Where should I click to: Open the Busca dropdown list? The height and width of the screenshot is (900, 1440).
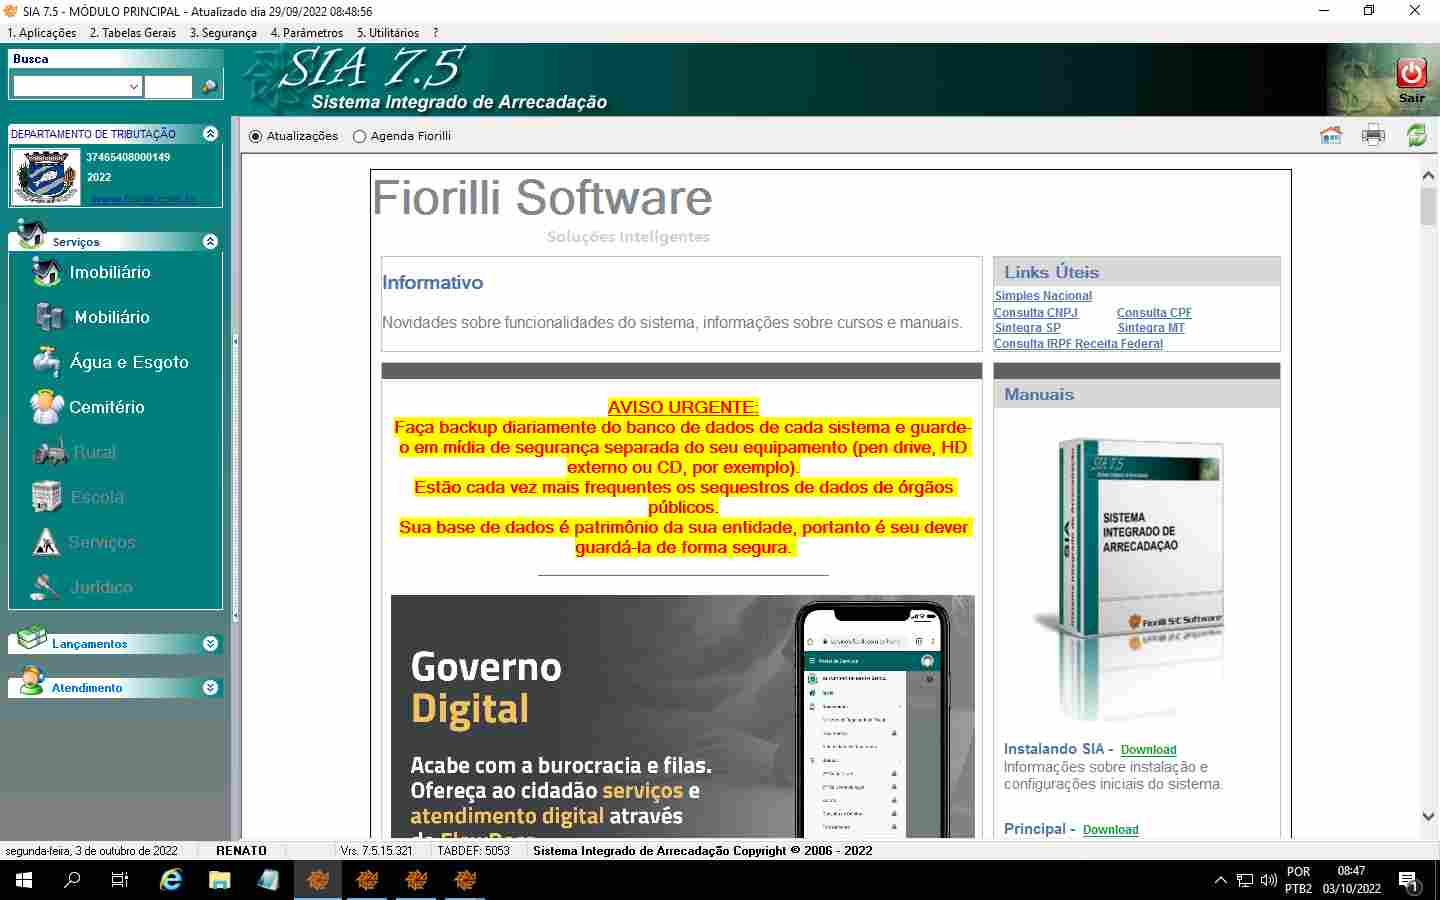tap(134, 87)
